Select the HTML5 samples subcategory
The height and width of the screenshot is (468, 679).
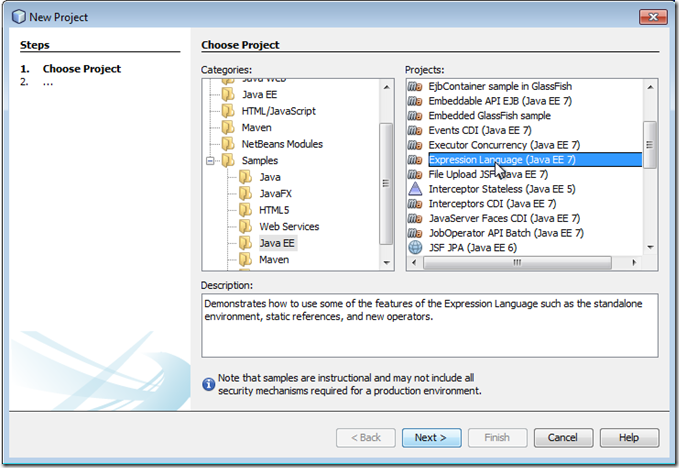pyautogui.click(x=274, y=210)
